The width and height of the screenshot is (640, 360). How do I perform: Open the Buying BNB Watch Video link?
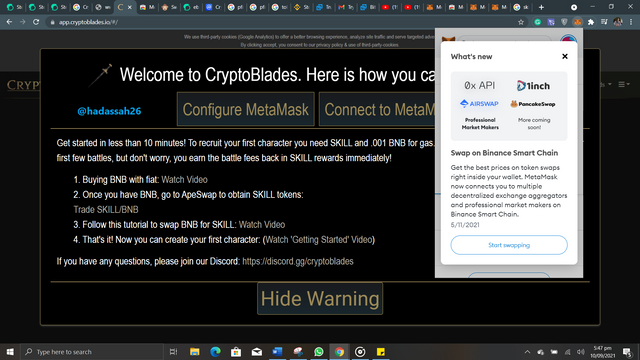click(184, 180)
